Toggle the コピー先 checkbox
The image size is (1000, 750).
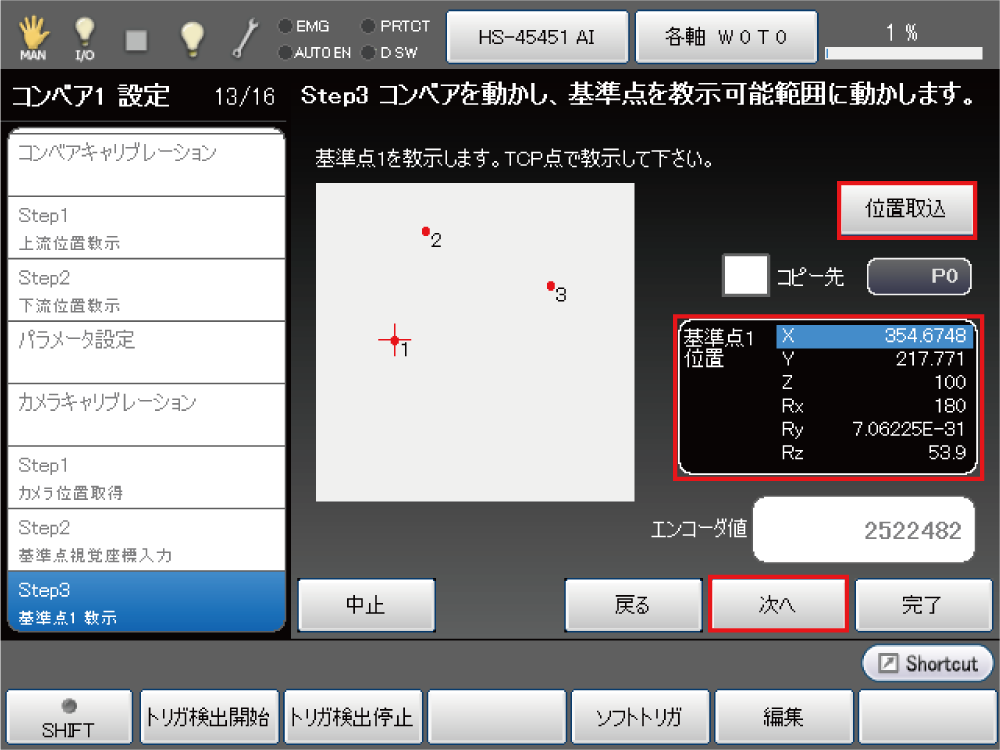746,276
